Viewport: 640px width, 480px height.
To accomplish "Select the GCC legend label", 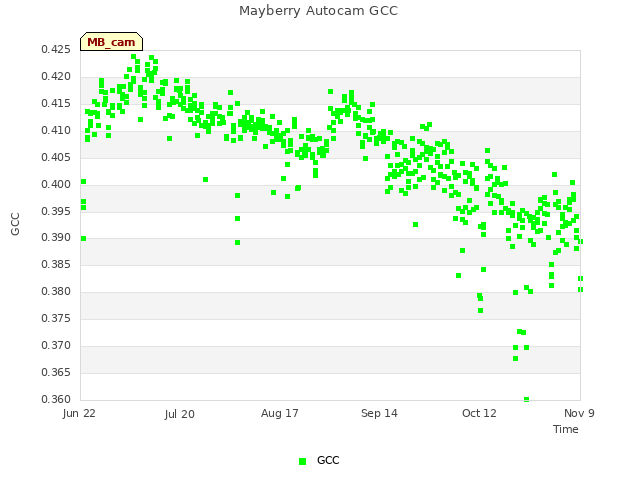I will click(x=328, y=460).
